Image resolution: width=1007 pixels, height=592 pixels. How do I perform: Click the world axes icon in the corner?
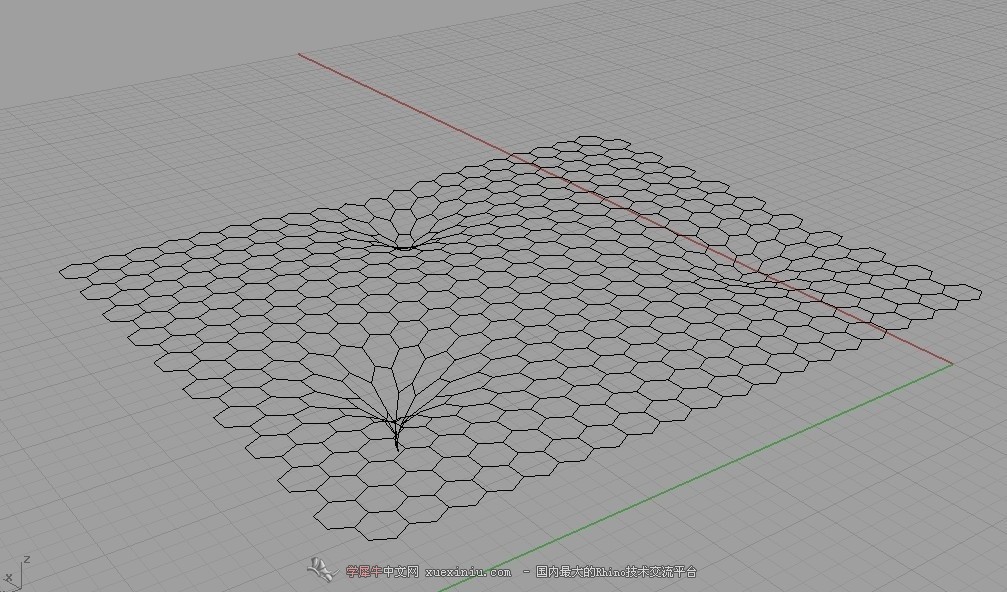[x=14, y=573]
